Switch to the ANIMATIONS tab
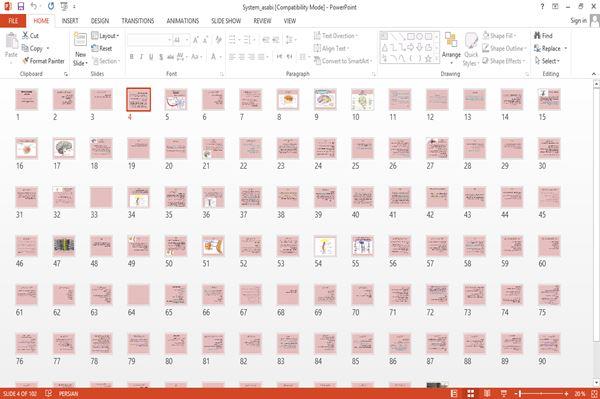 (x=183, y=21)
